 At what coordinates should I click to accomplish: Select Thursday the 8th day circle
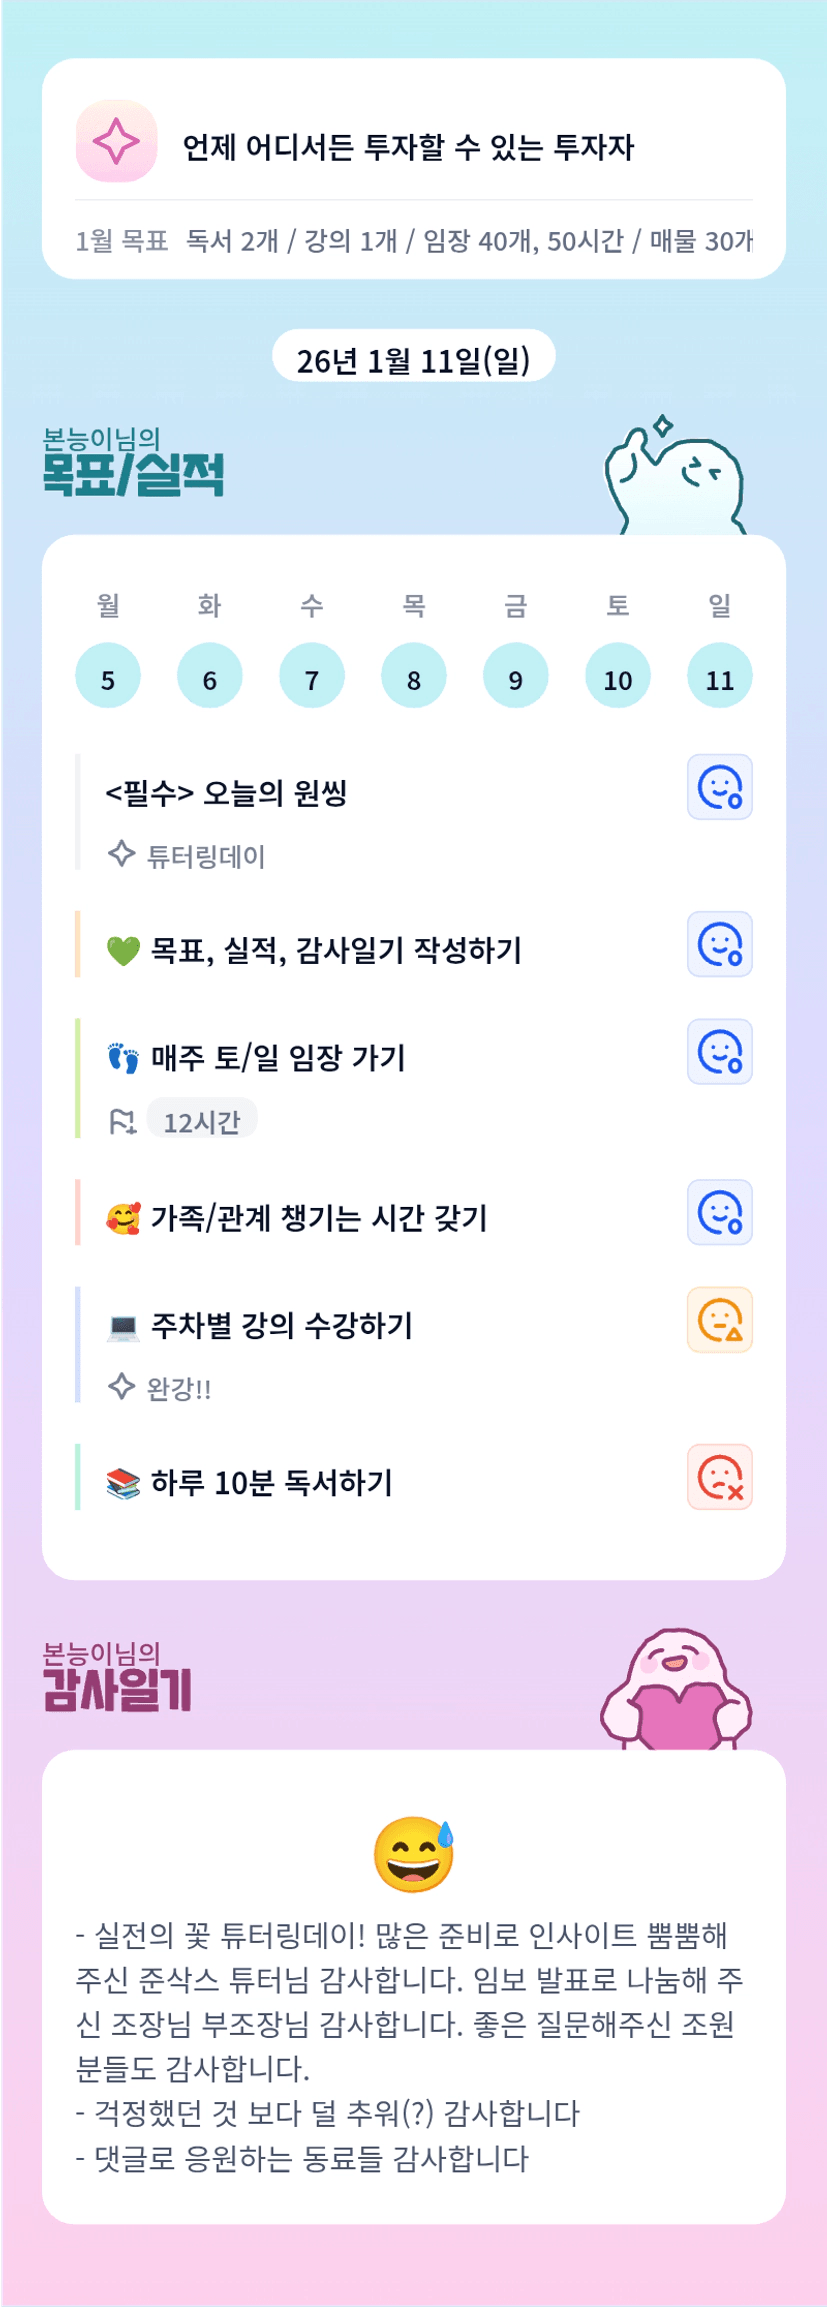(x=413, y=676)
